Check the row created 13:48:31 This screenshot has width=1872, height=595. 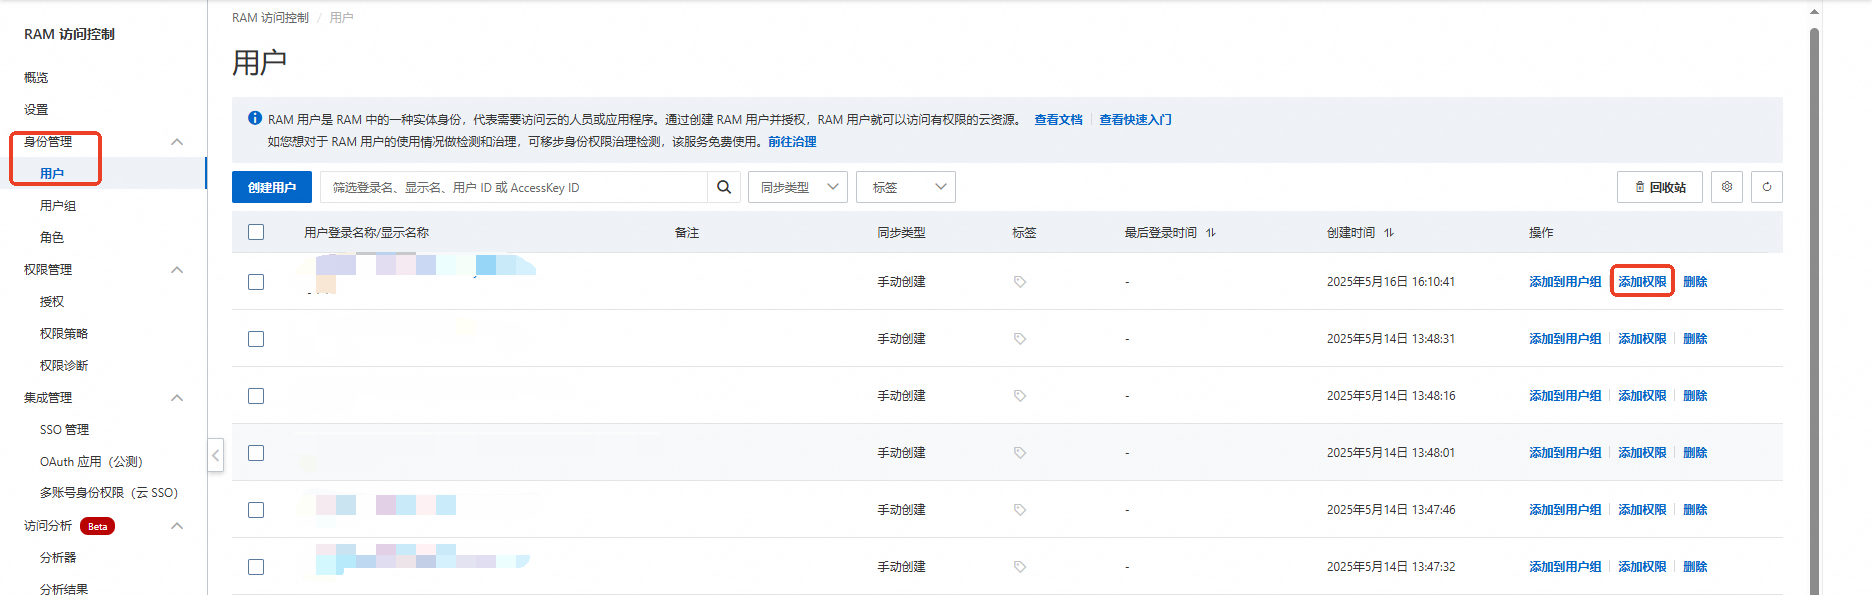click(x=256, y=339)
